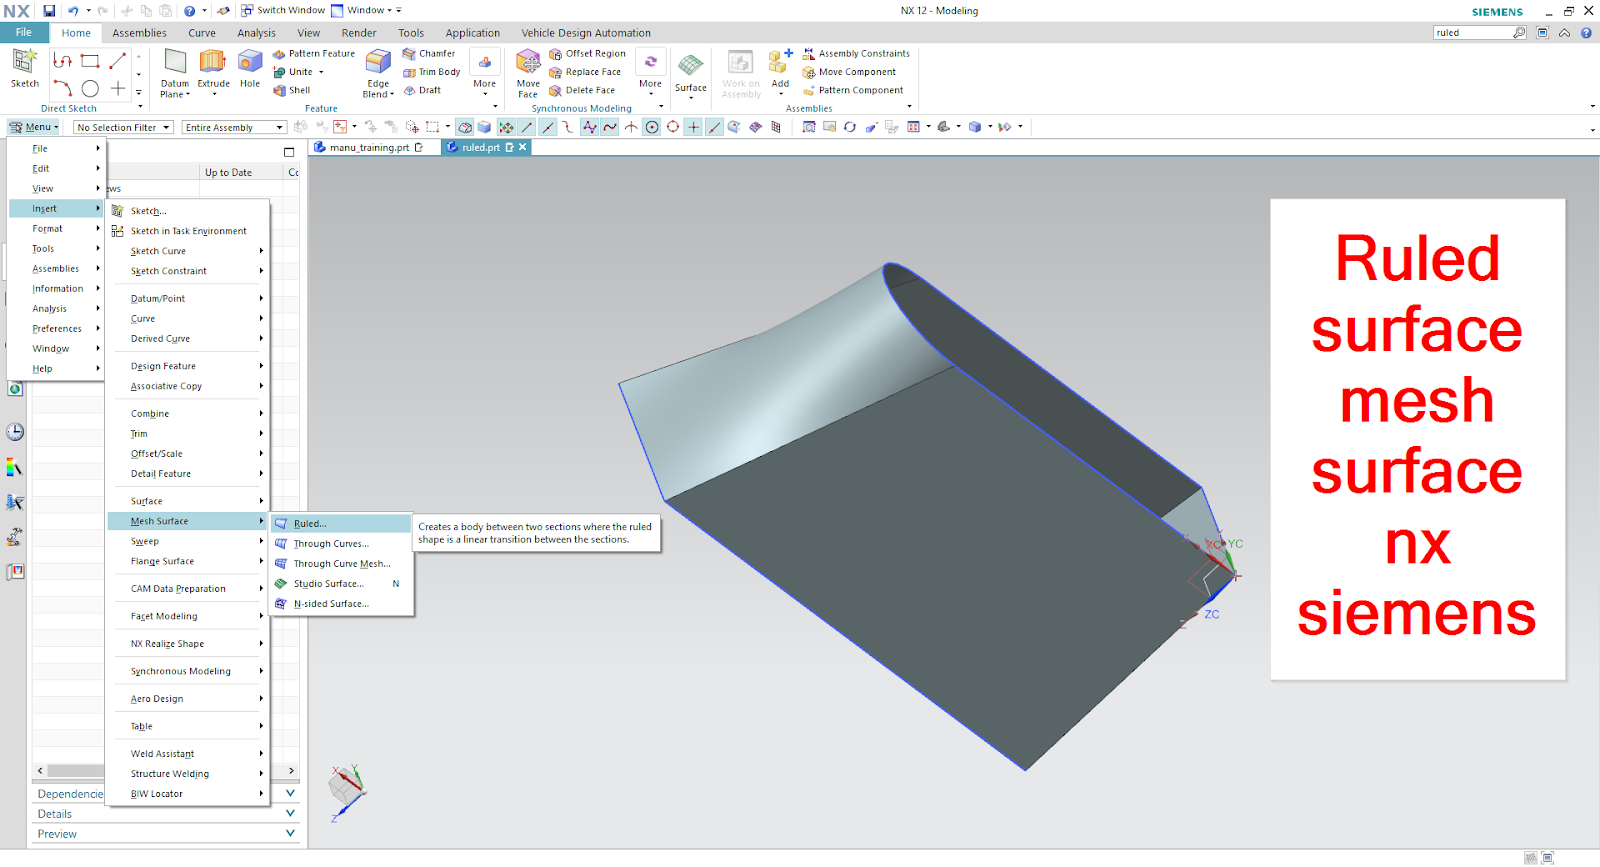Click Offset Region command
1600x867 pixels.
[x=588, y=54]
